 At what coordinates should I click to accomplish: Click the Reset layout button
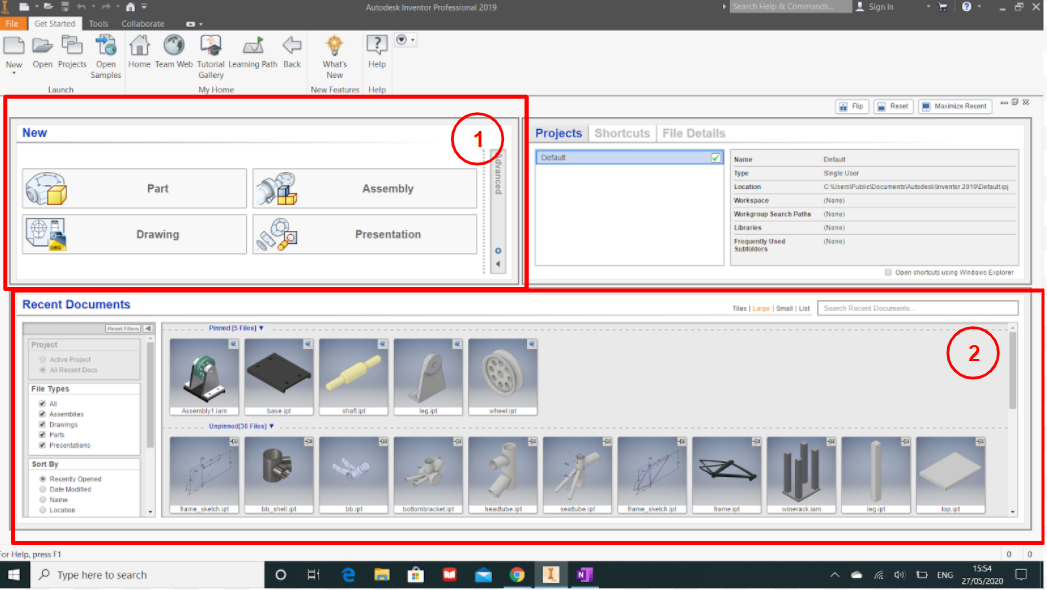tap(893, 106)
